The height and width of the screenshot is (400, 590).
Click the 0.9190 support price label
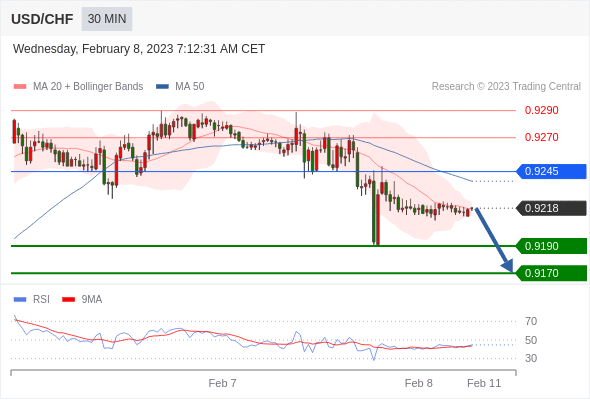click(552, 246)
